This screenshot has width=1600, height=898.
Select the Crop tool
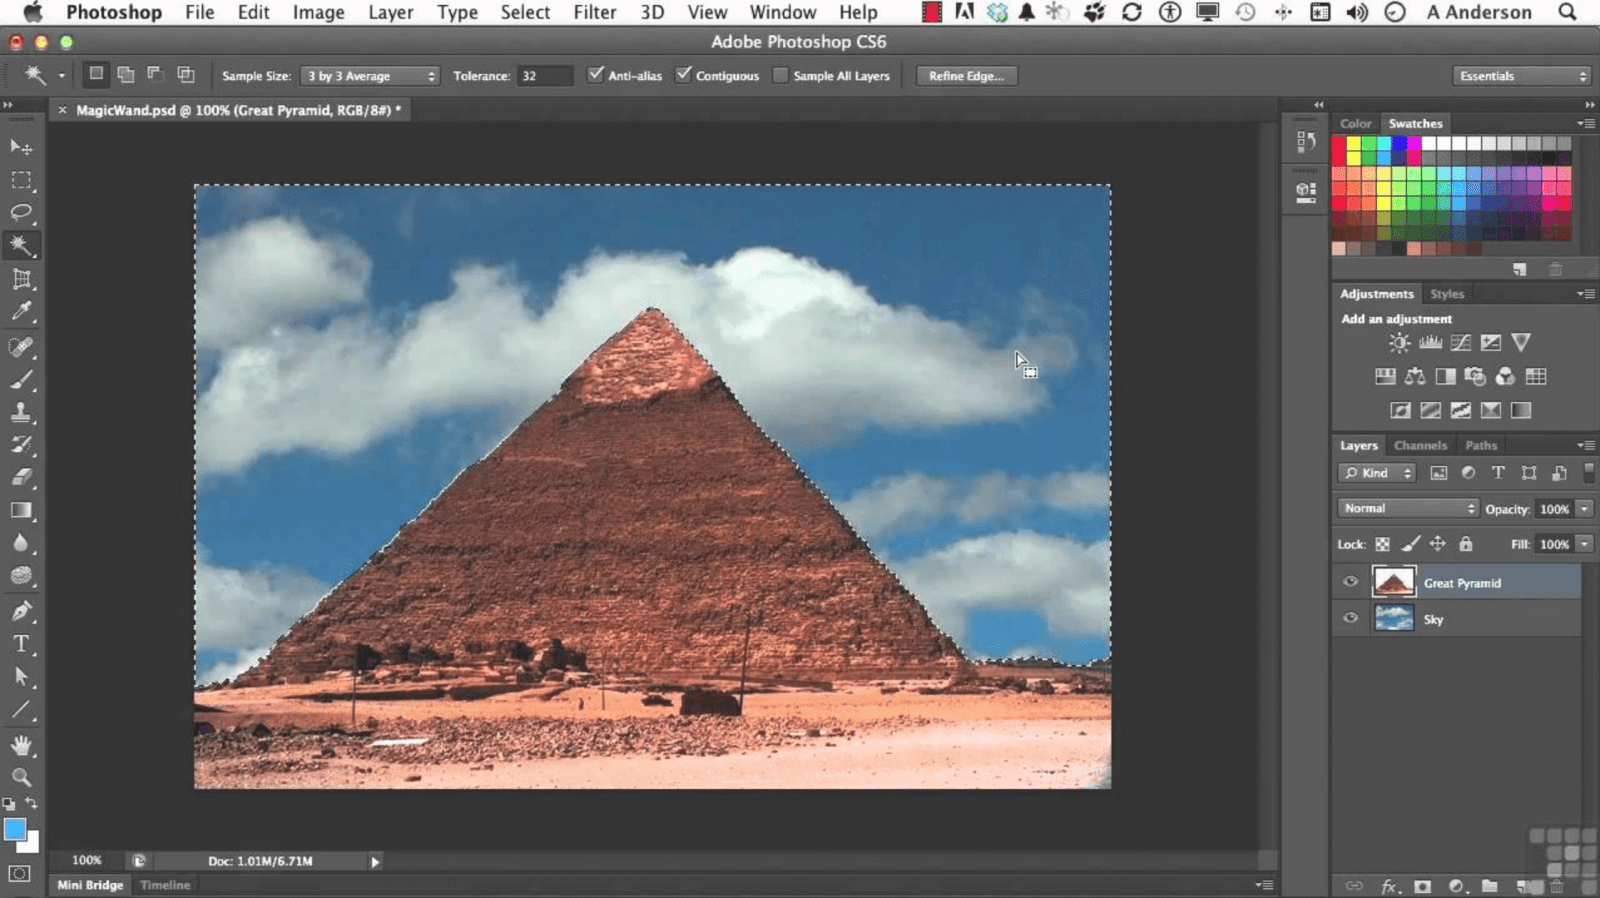tap(21, 279)
